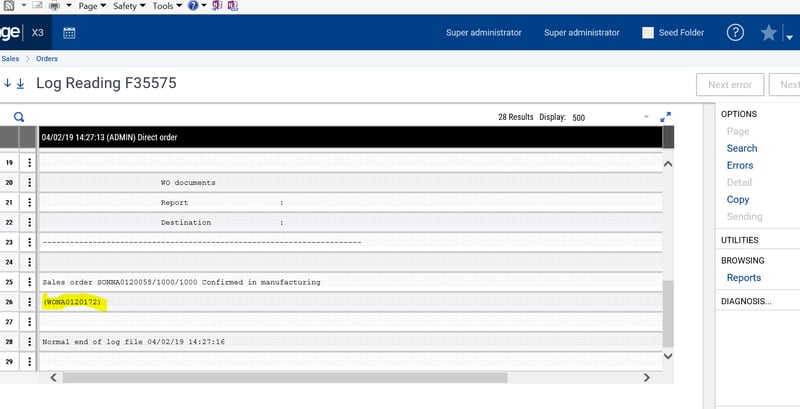Screen dimensions: 800x409
Task: Click the favorites star icon
Action: [768, 33]
